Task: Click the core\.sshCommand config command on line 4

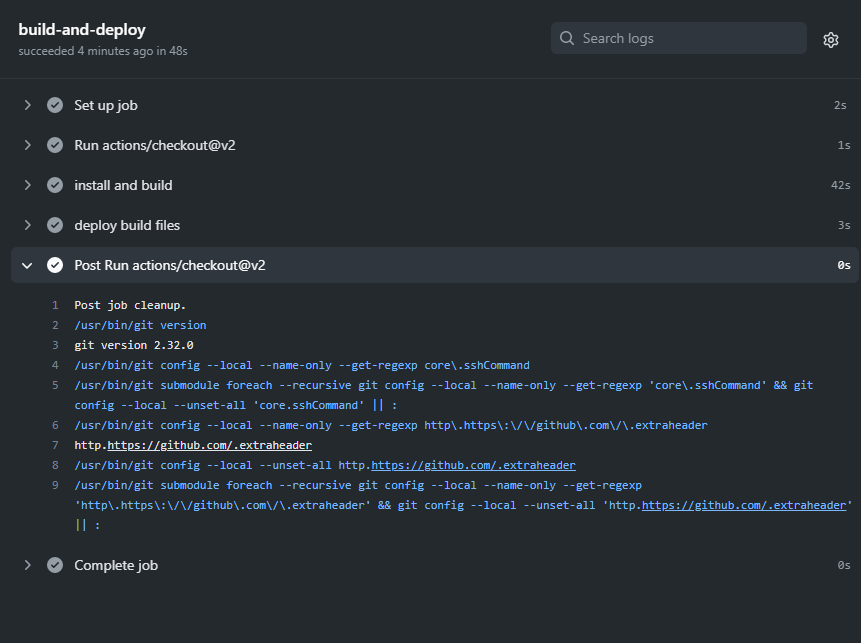Action: click(x=302, y=365)
